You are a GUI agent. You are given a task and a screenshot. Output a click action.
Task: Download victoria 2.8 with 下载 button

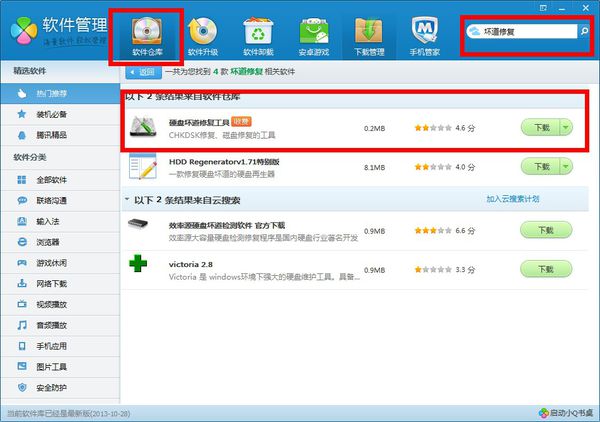546,269
